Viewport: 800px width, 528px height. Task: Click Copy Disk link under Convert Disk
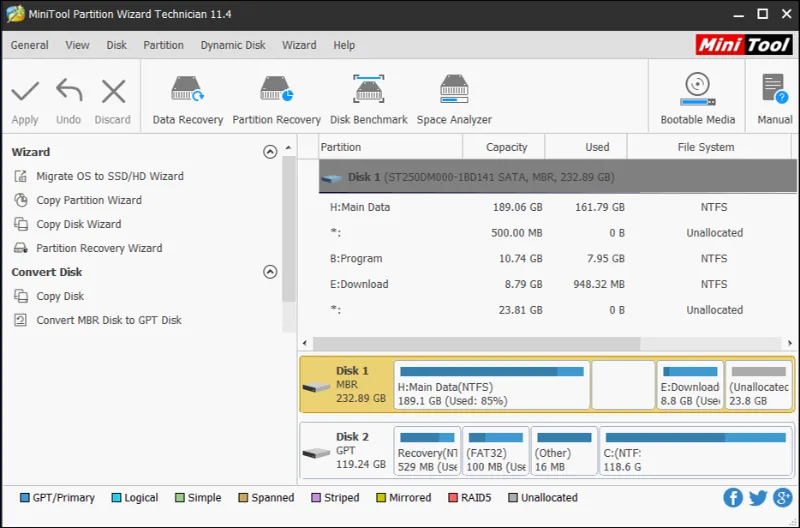60,296
